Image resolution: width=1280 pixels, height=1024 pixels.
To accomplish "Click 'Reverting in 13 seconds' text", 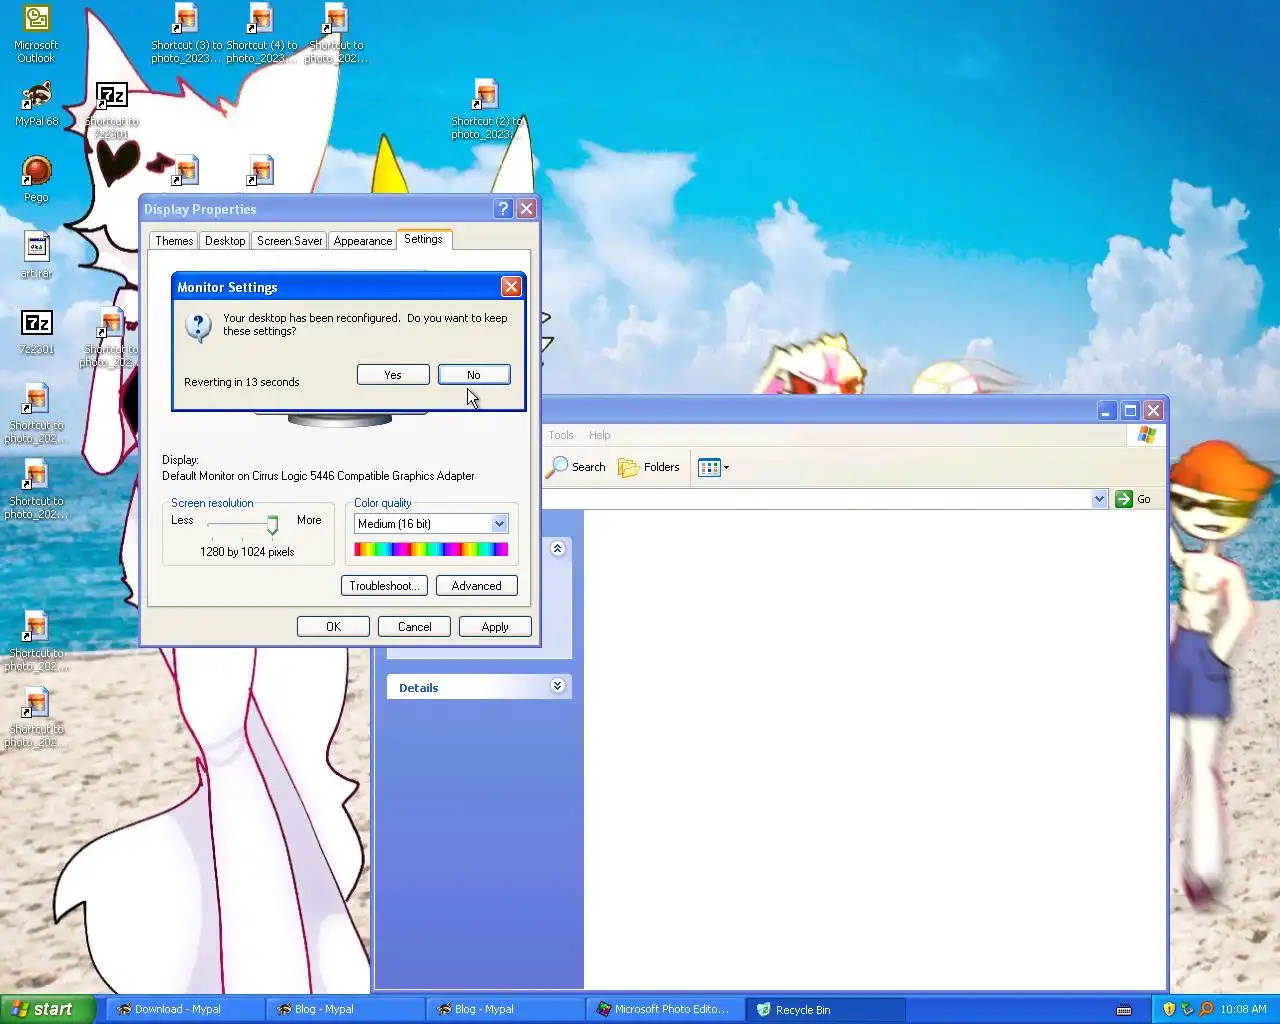I will click(241, 382).
